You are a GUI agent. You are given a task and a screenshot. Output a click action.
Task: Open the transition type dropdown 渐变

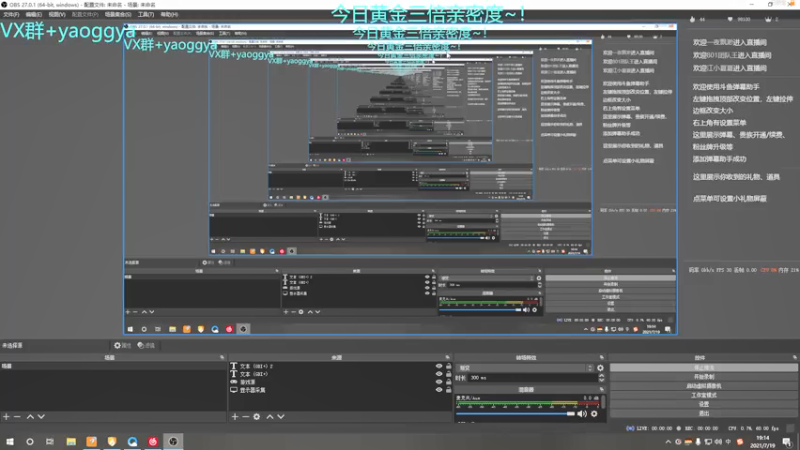[524, 368]
